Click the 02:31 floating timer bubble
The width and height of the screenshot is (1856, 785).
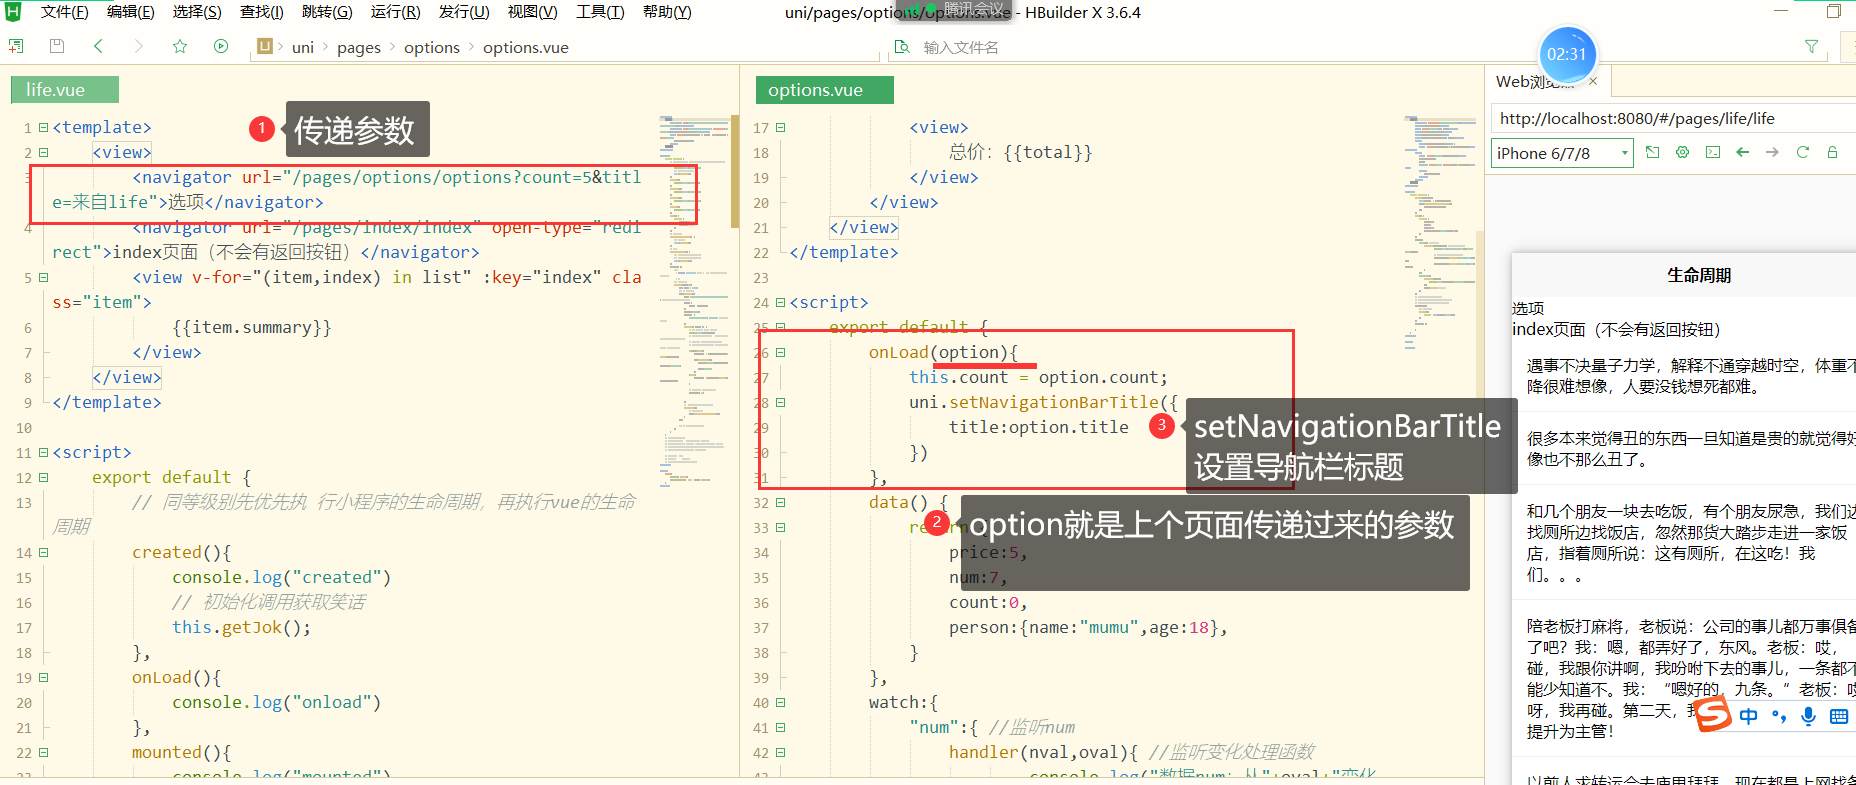tap(1567, 54)
